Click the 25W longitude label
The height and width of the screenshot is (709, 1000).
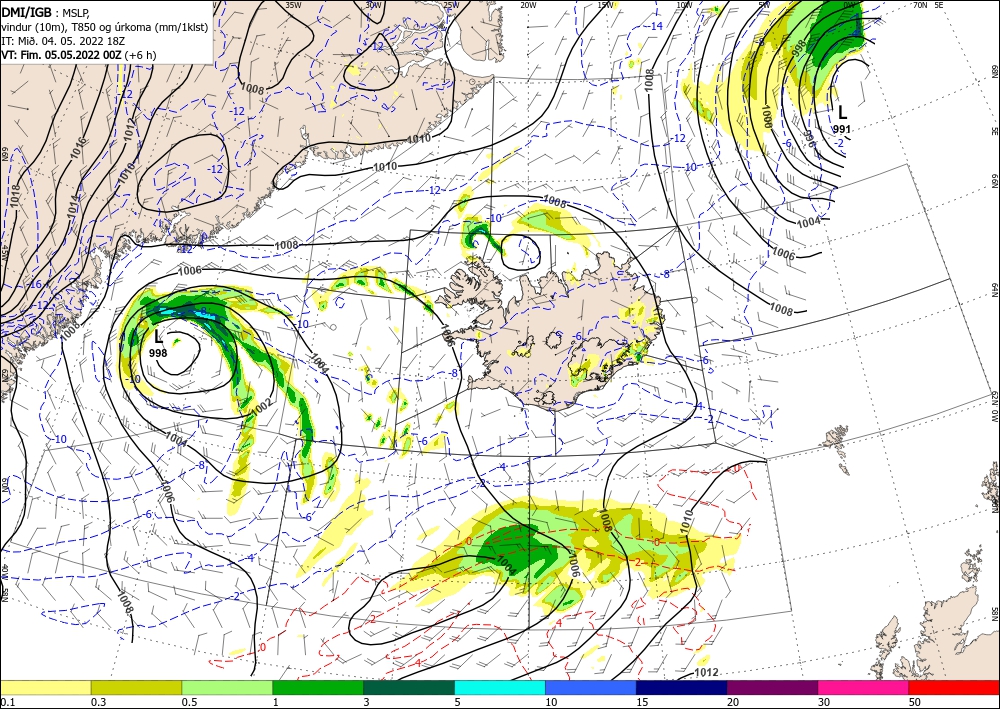451,5
